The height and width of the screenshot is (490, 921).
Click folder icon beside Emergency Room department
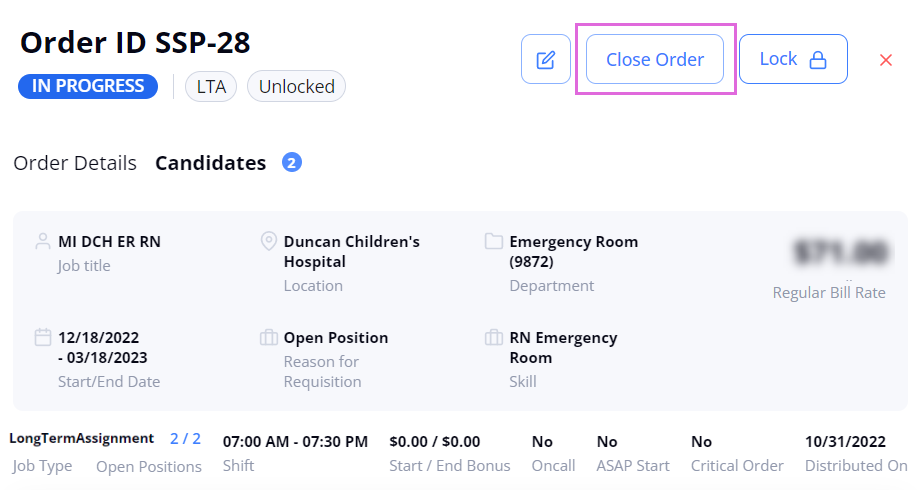pos(493,241)
